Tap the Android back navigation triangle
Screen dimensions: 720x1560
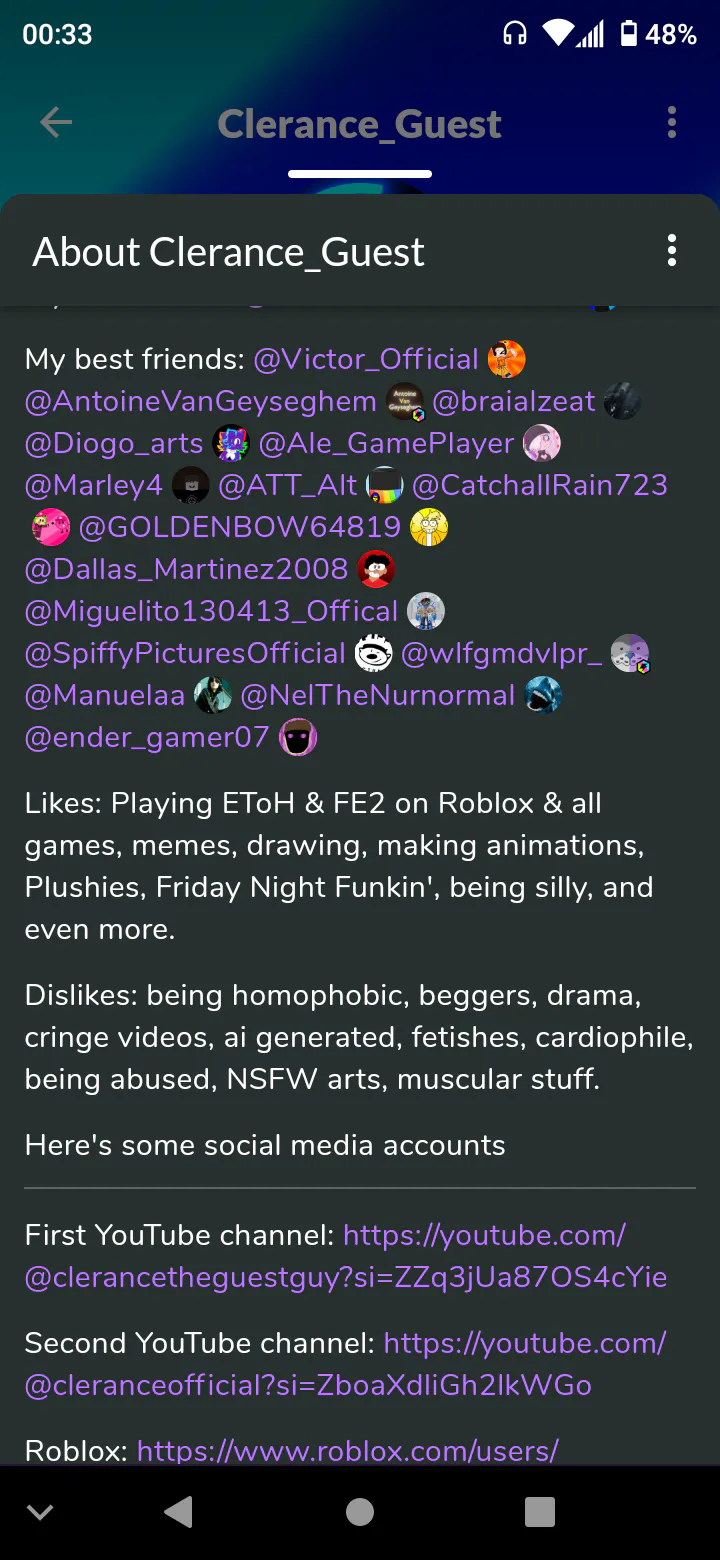pos(179,1512)
